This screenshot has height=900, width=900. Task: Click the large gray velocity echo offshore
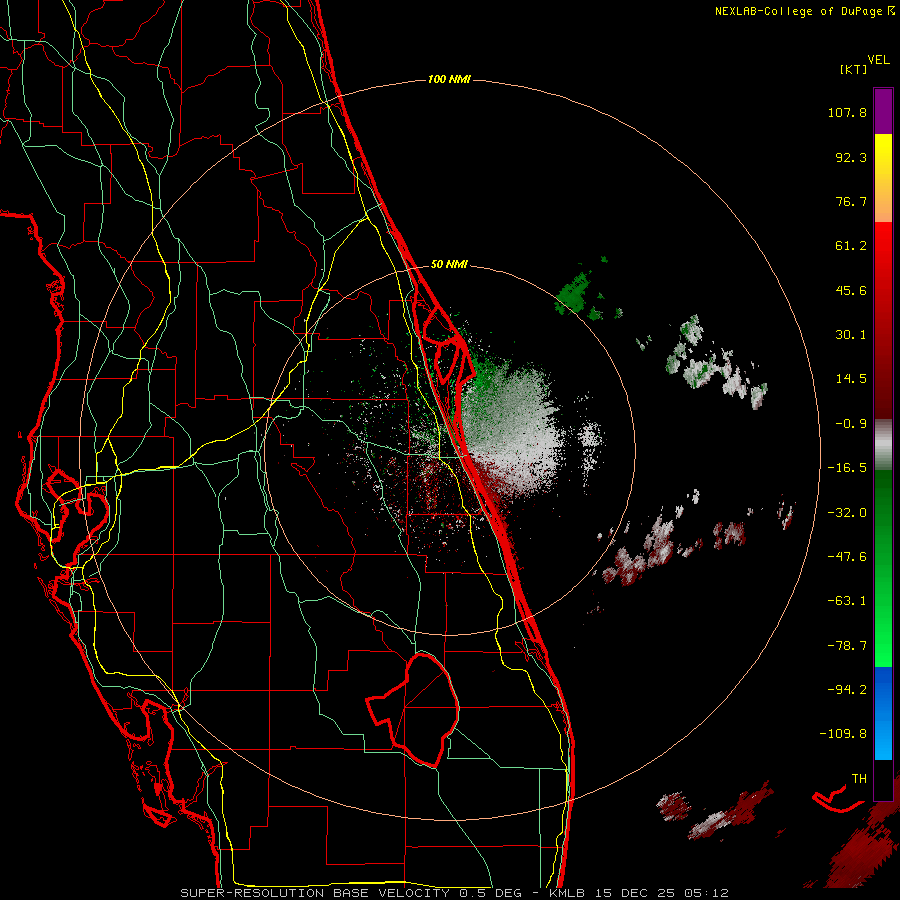pos(512,428)
